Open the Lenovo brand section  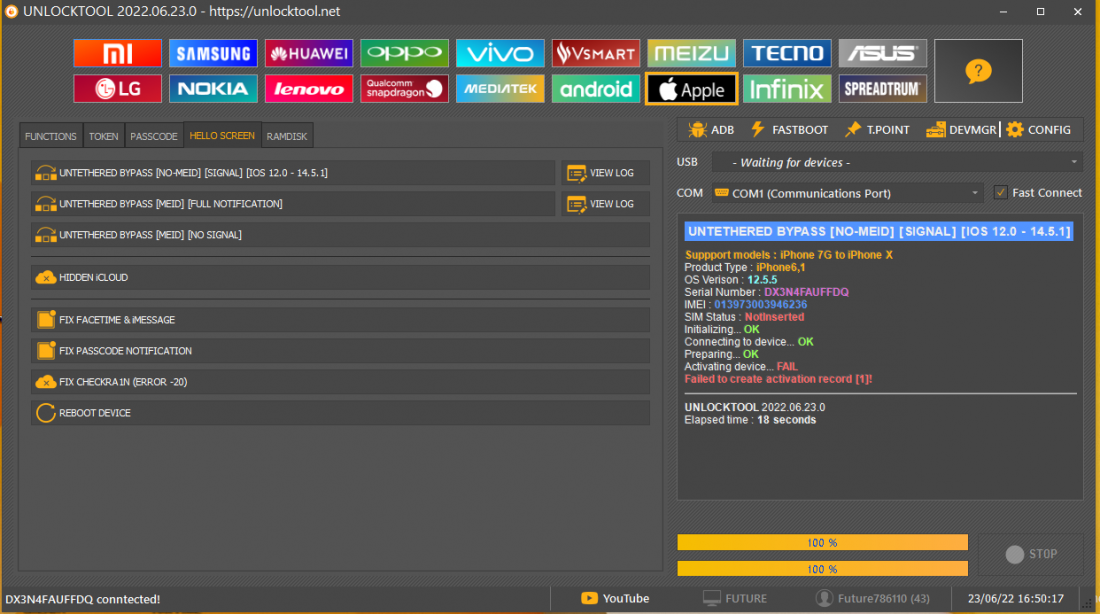point(309,89)
